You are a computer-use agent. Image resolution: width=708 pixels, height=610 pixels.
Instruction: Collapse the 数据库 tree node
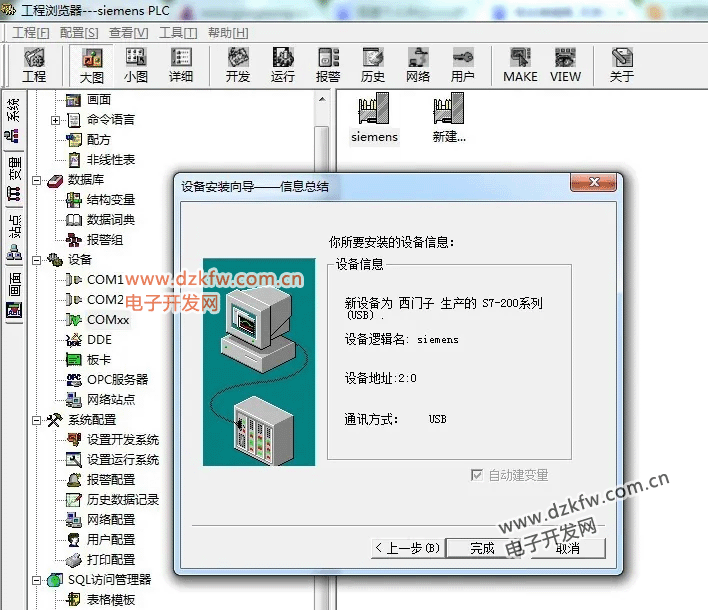[37, 180]
